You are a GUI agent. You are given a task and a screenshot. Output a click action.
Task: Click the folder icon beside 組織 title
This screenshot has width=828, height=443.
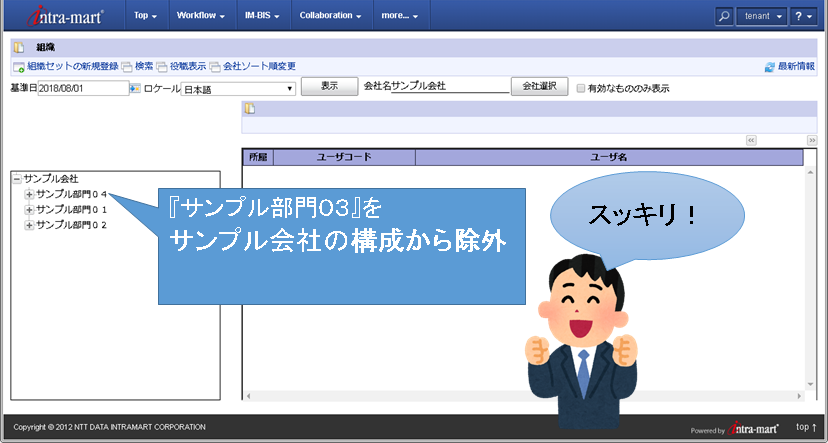point(19,48)
